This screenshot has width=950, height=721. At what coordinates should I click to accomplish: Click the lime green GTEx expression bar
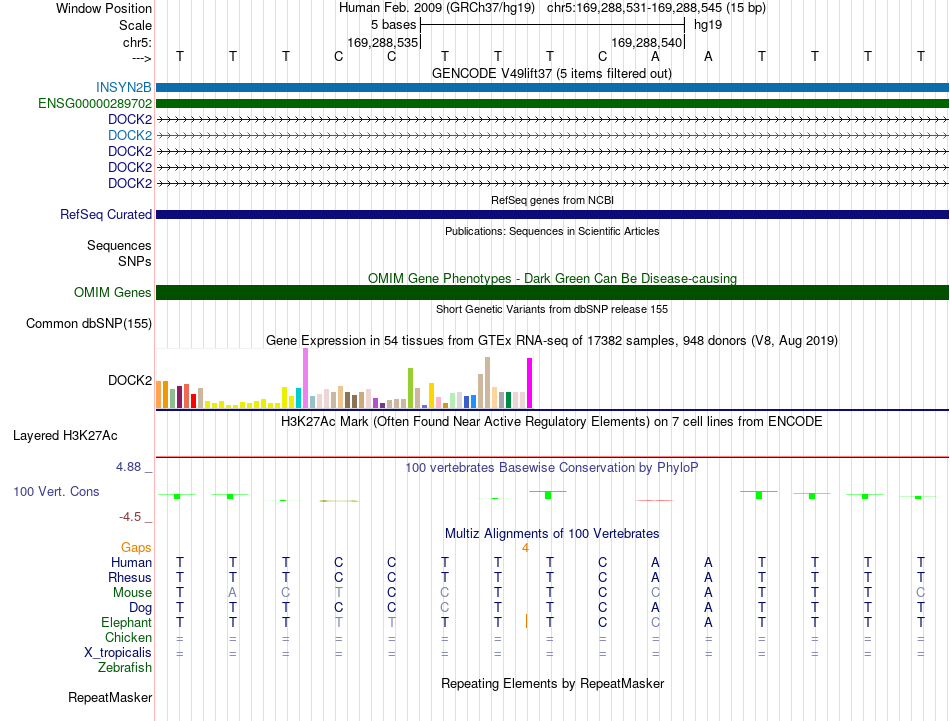pyautogui.click(x=410, y=388)
